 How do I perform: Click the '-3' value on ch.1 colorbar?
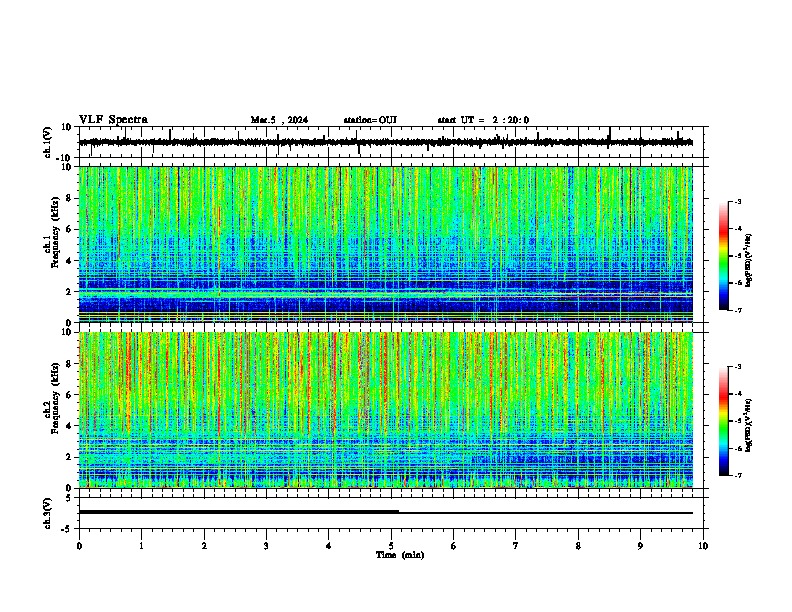pos(738,201)
